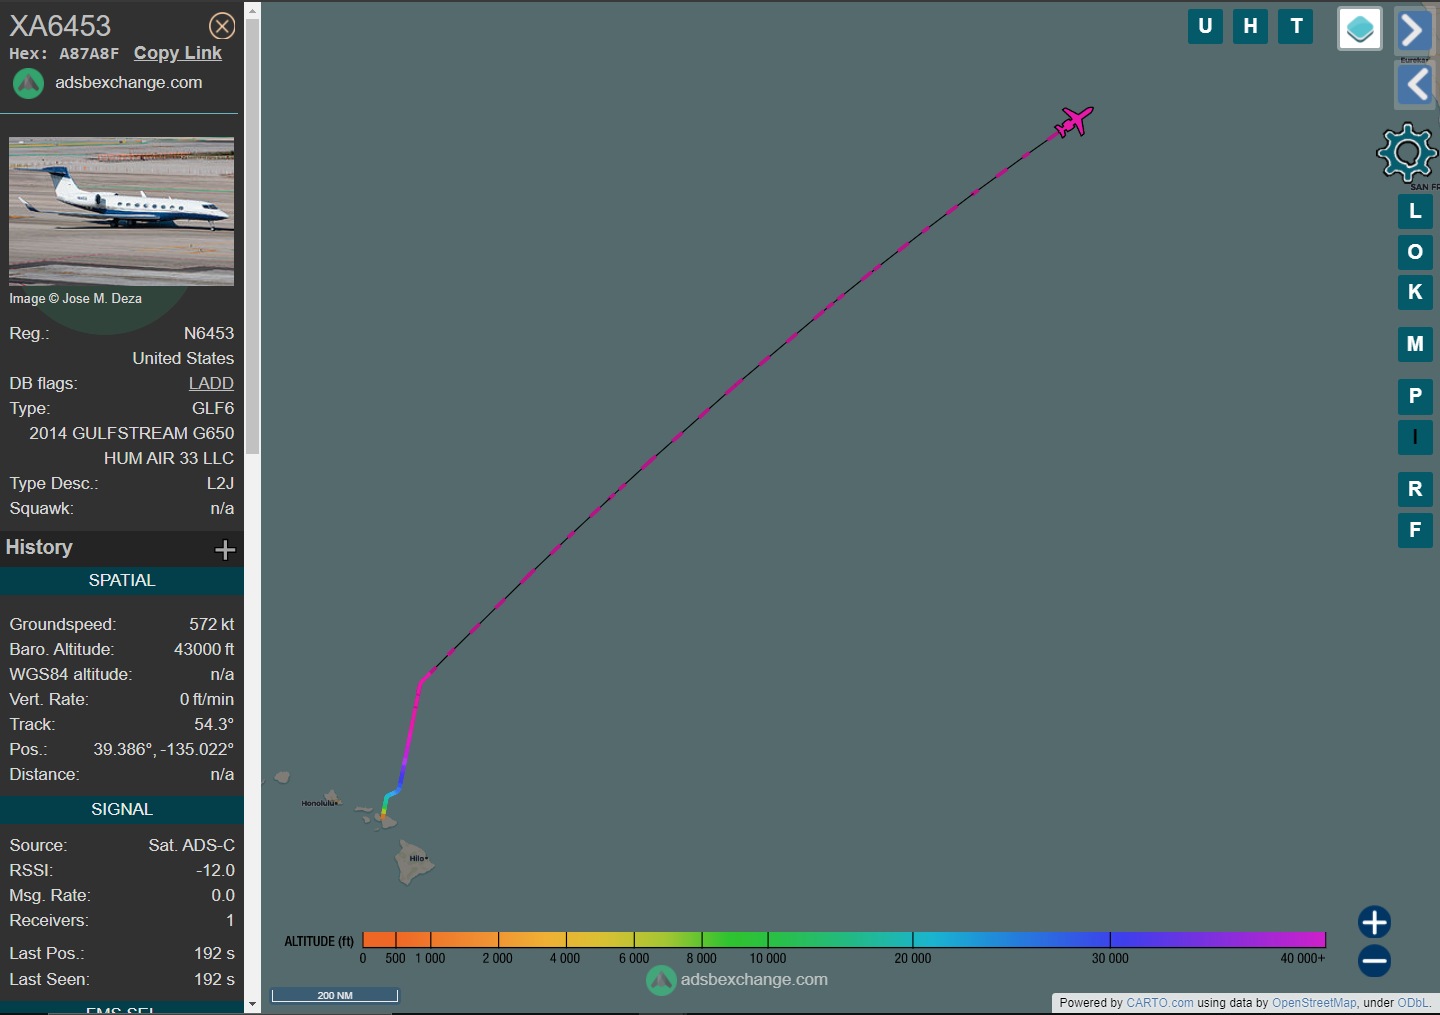Viewport: 1440px width, 1015px height.
Task: Click the XA6453 callsign heading
Action: pos(60,26)
